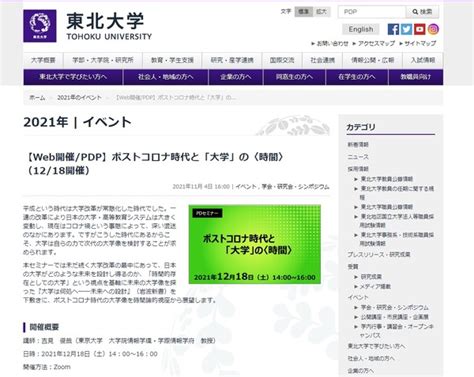Viewport: 474px width, 377px height.
Task: Open the 社会連携 menu
Action: coord(322,60)
